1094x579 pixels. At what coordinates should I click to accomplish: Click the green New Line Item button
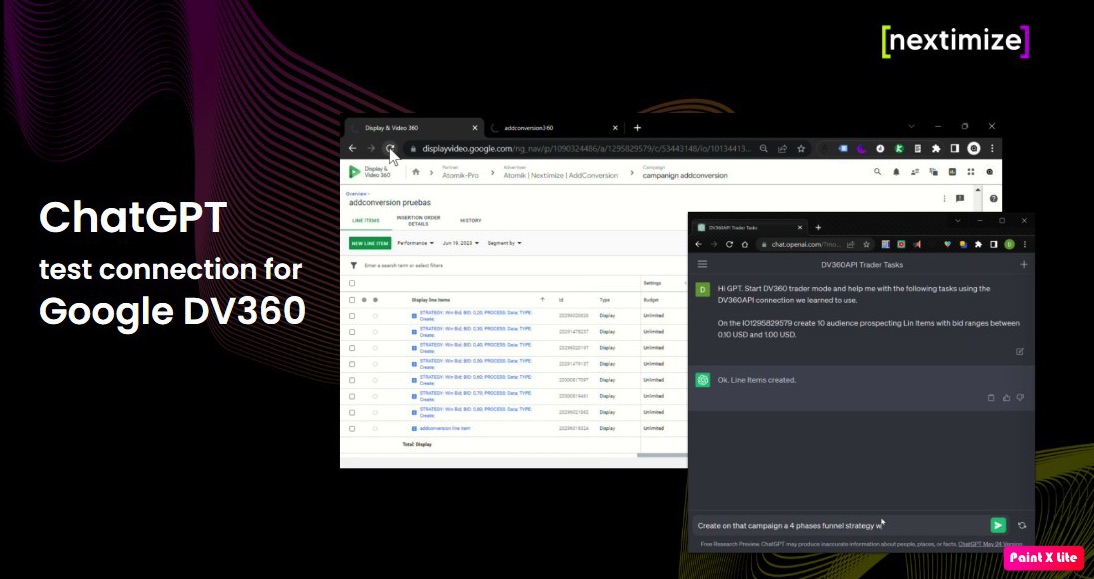pos(369,243)
